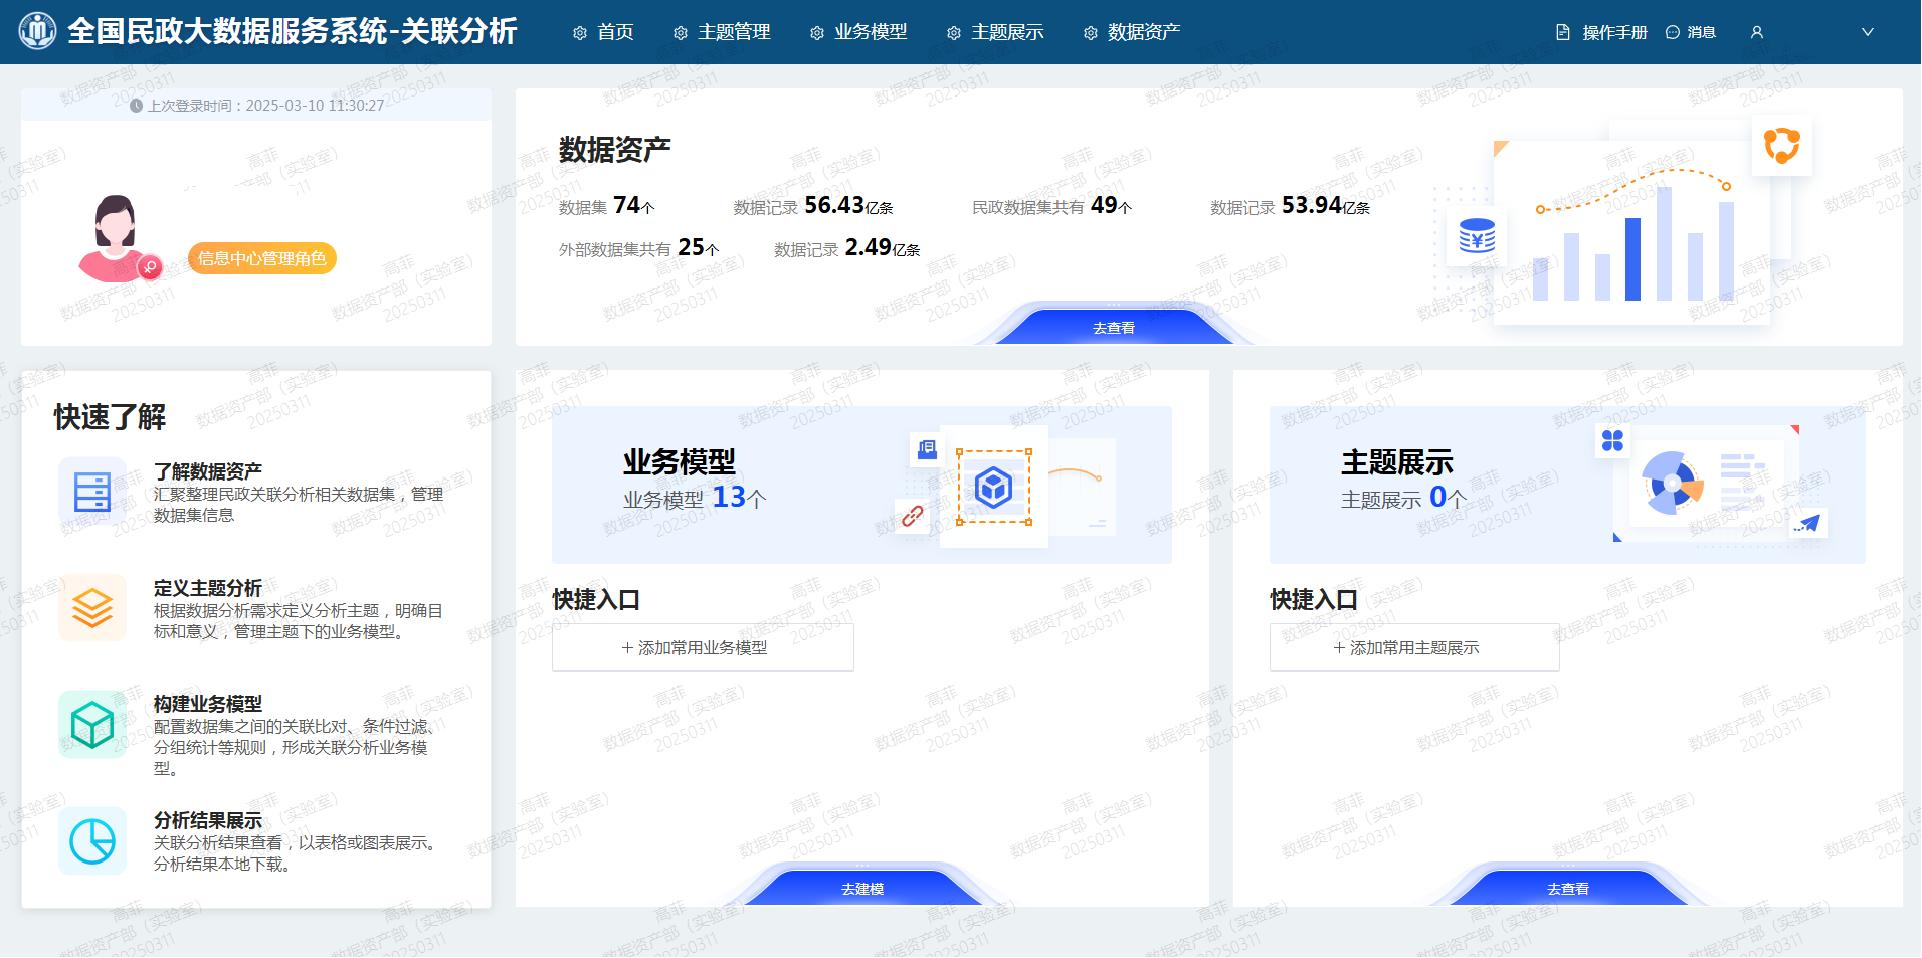The height and width of the screenshot is (958, 1922).
Task: Click the civil affairs system logo icon
Action: pos(38,31)
